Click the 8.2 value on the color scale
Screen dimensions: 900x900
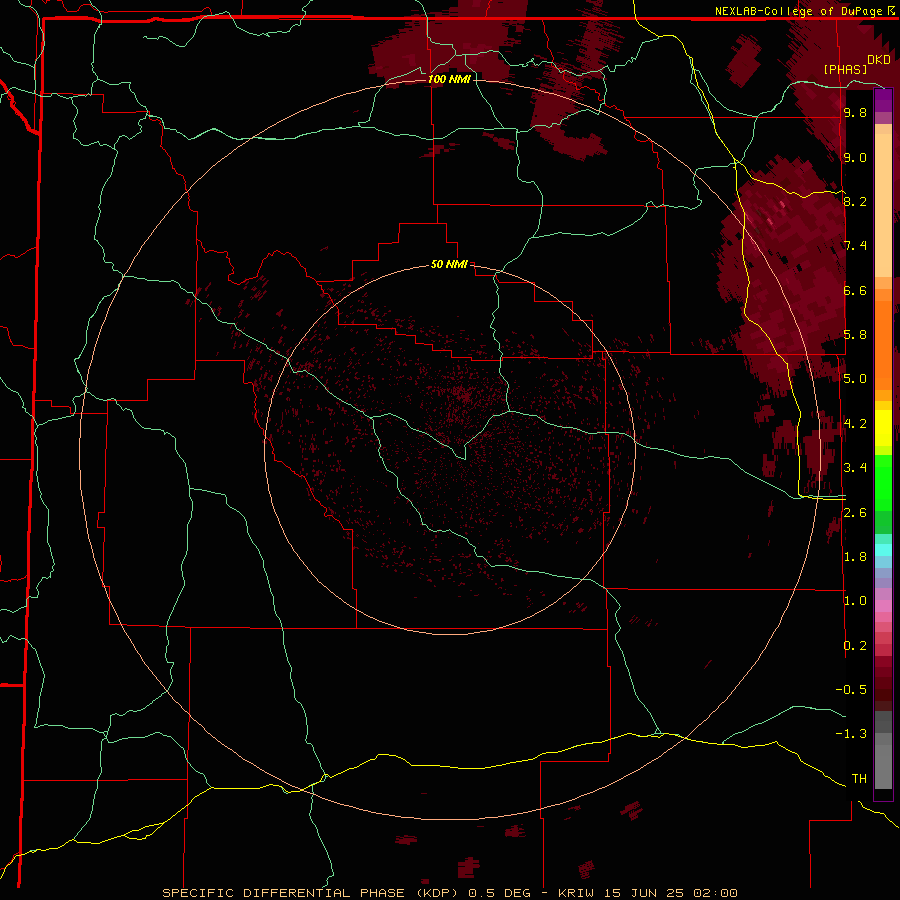(x=855, y=201)
